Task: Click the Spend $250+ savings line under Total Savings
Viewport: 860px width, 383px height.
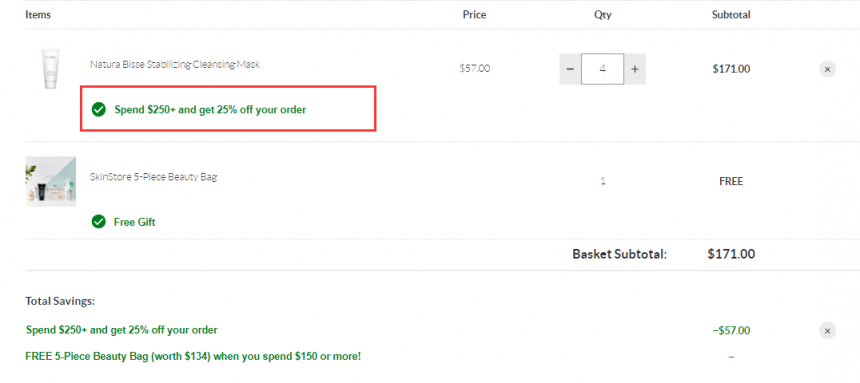Action: point(122,330)
